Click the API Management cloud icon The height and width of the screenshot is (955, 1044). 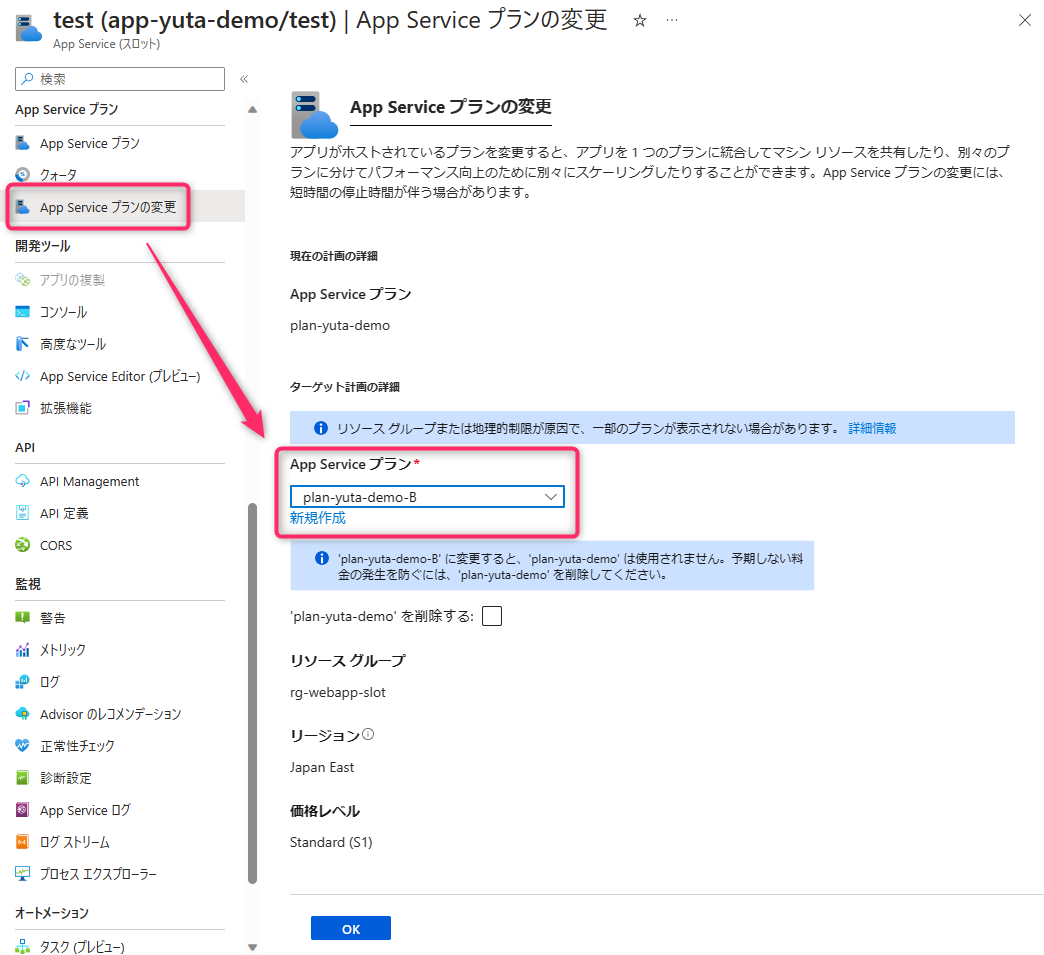[x=23, y=481]
